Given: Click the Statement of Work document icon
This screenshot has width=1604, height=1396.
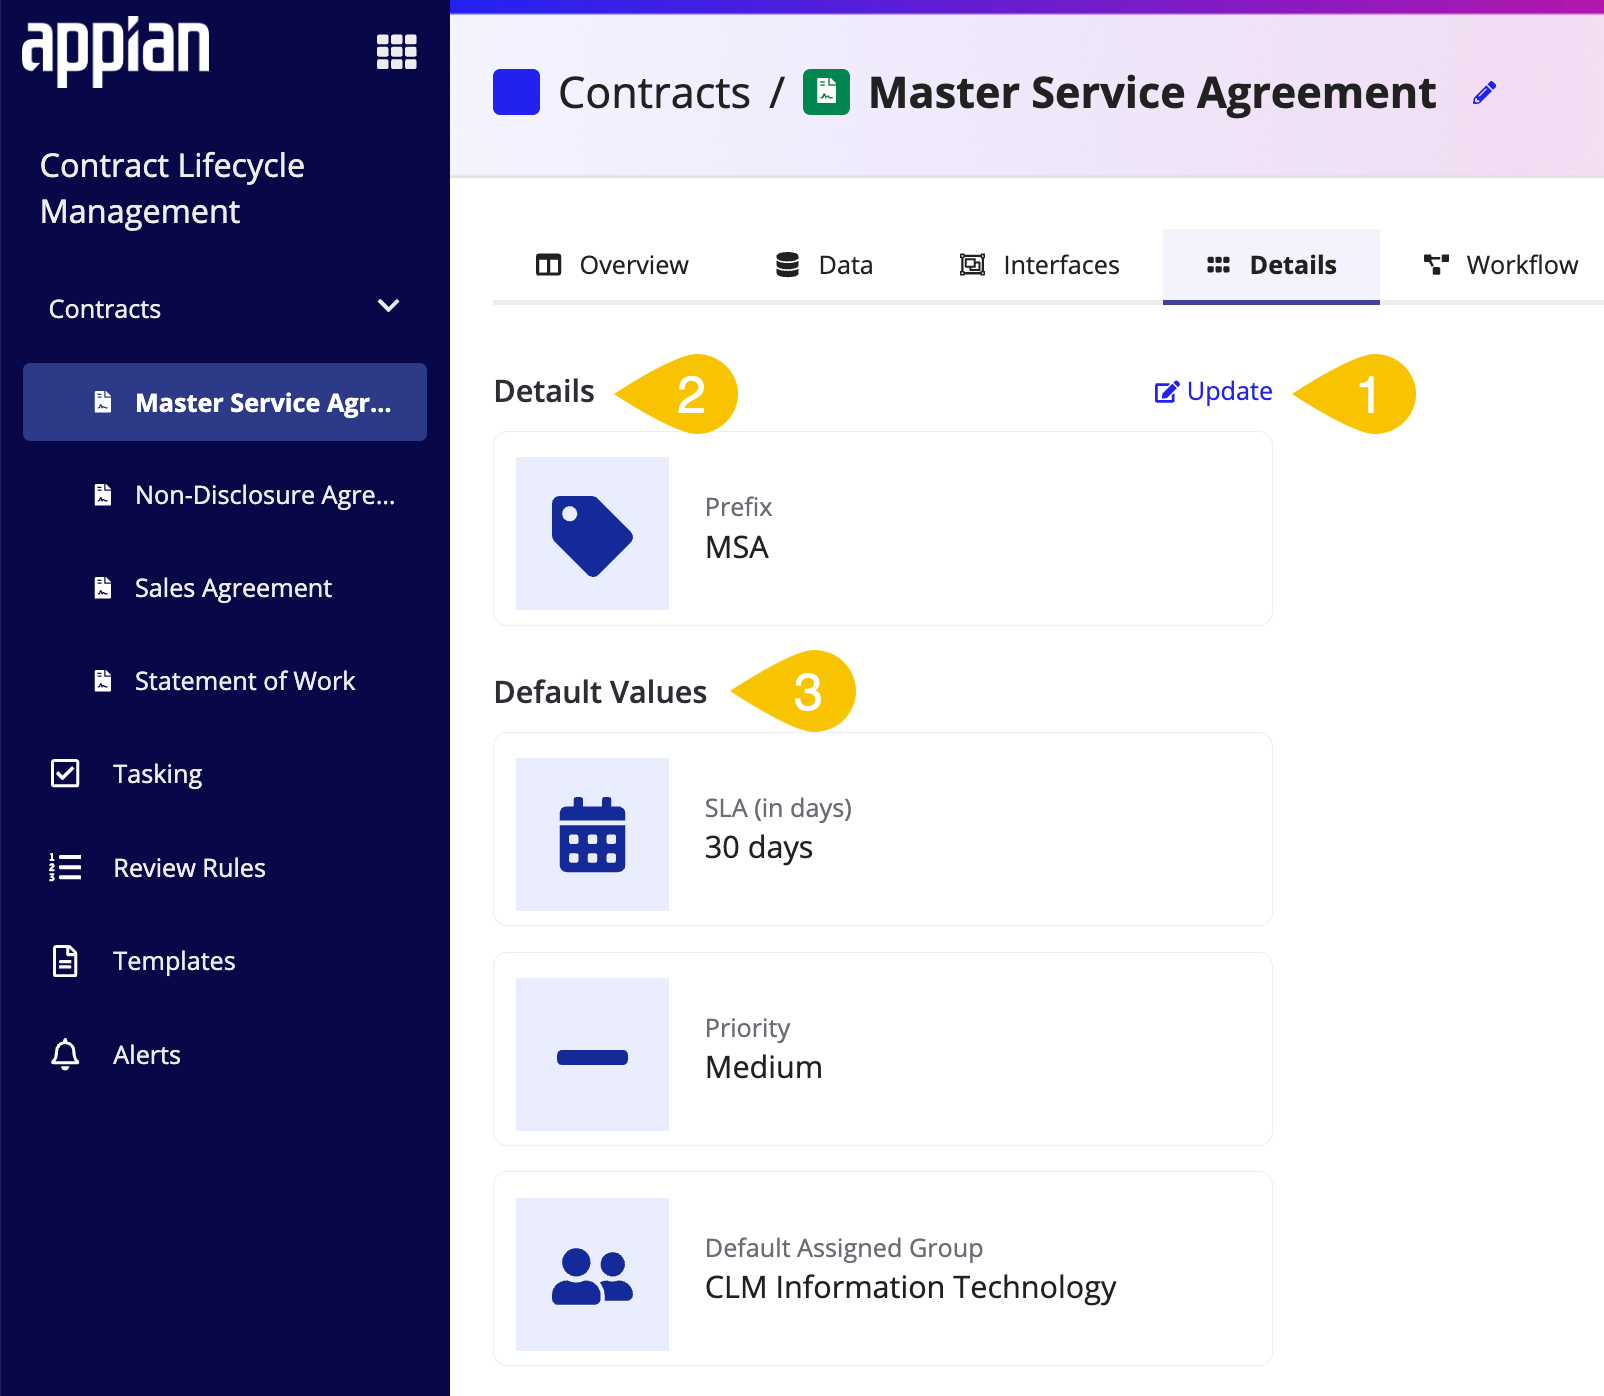Looking at the screenshot, I should pos(102,681).
